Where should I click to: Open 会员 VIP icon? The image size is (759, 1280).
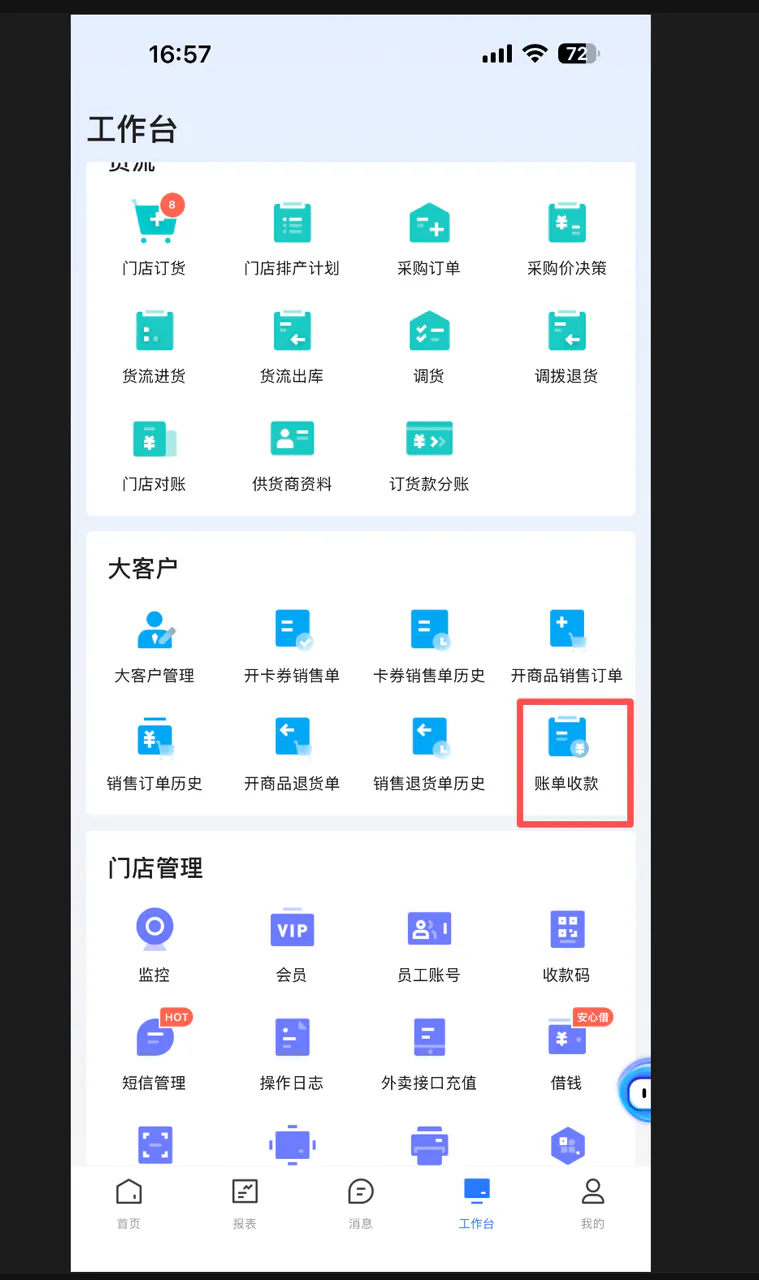292,928
